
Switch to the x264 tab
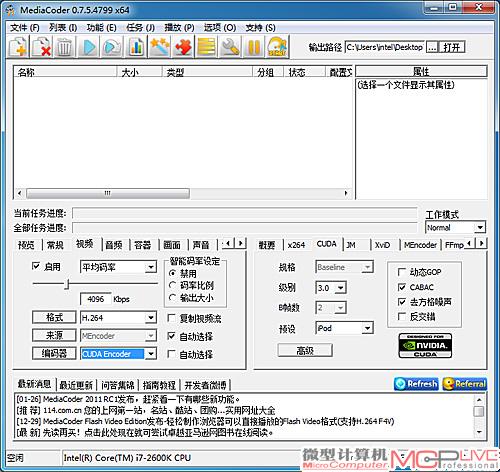[296, 245]
